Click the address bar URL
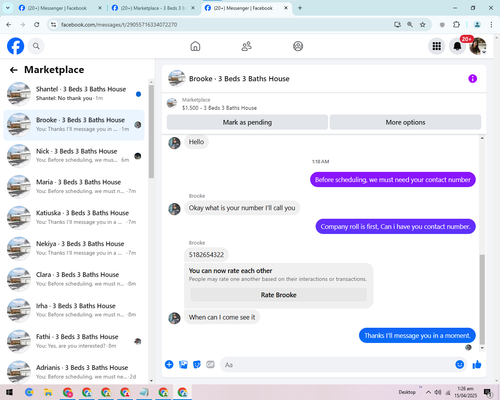Image resolution: width=500 pixels, height=400 pixels. tap(119, 25)
